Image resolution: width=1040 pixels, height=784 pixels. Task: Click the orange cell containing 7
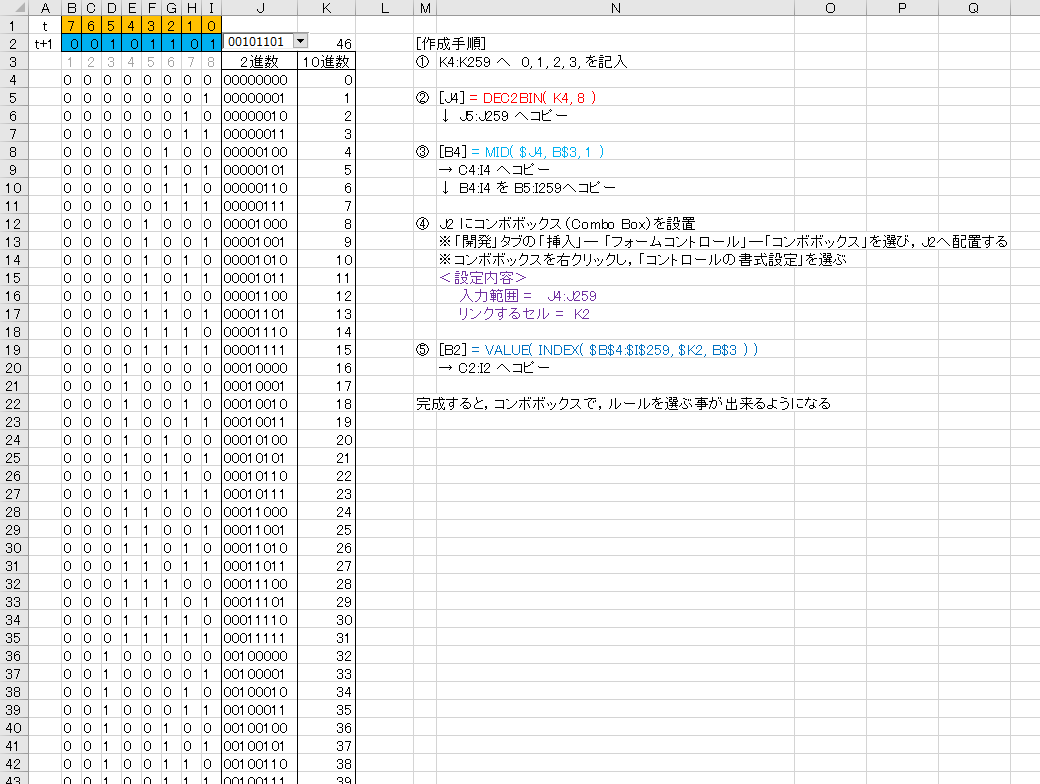pos(71,26)
